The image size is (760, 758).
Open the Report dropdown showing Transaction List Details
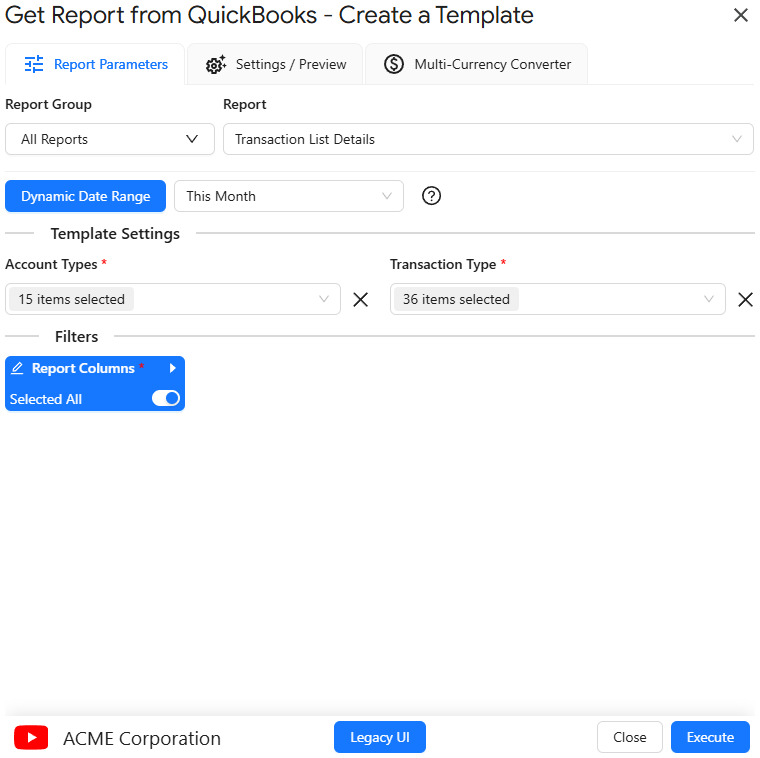(x=488, y=139)
